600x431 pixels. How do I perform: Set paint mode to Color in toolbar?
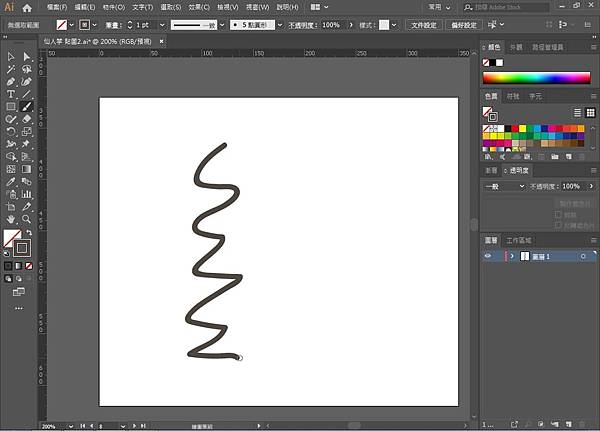click(x=8, y=266)
